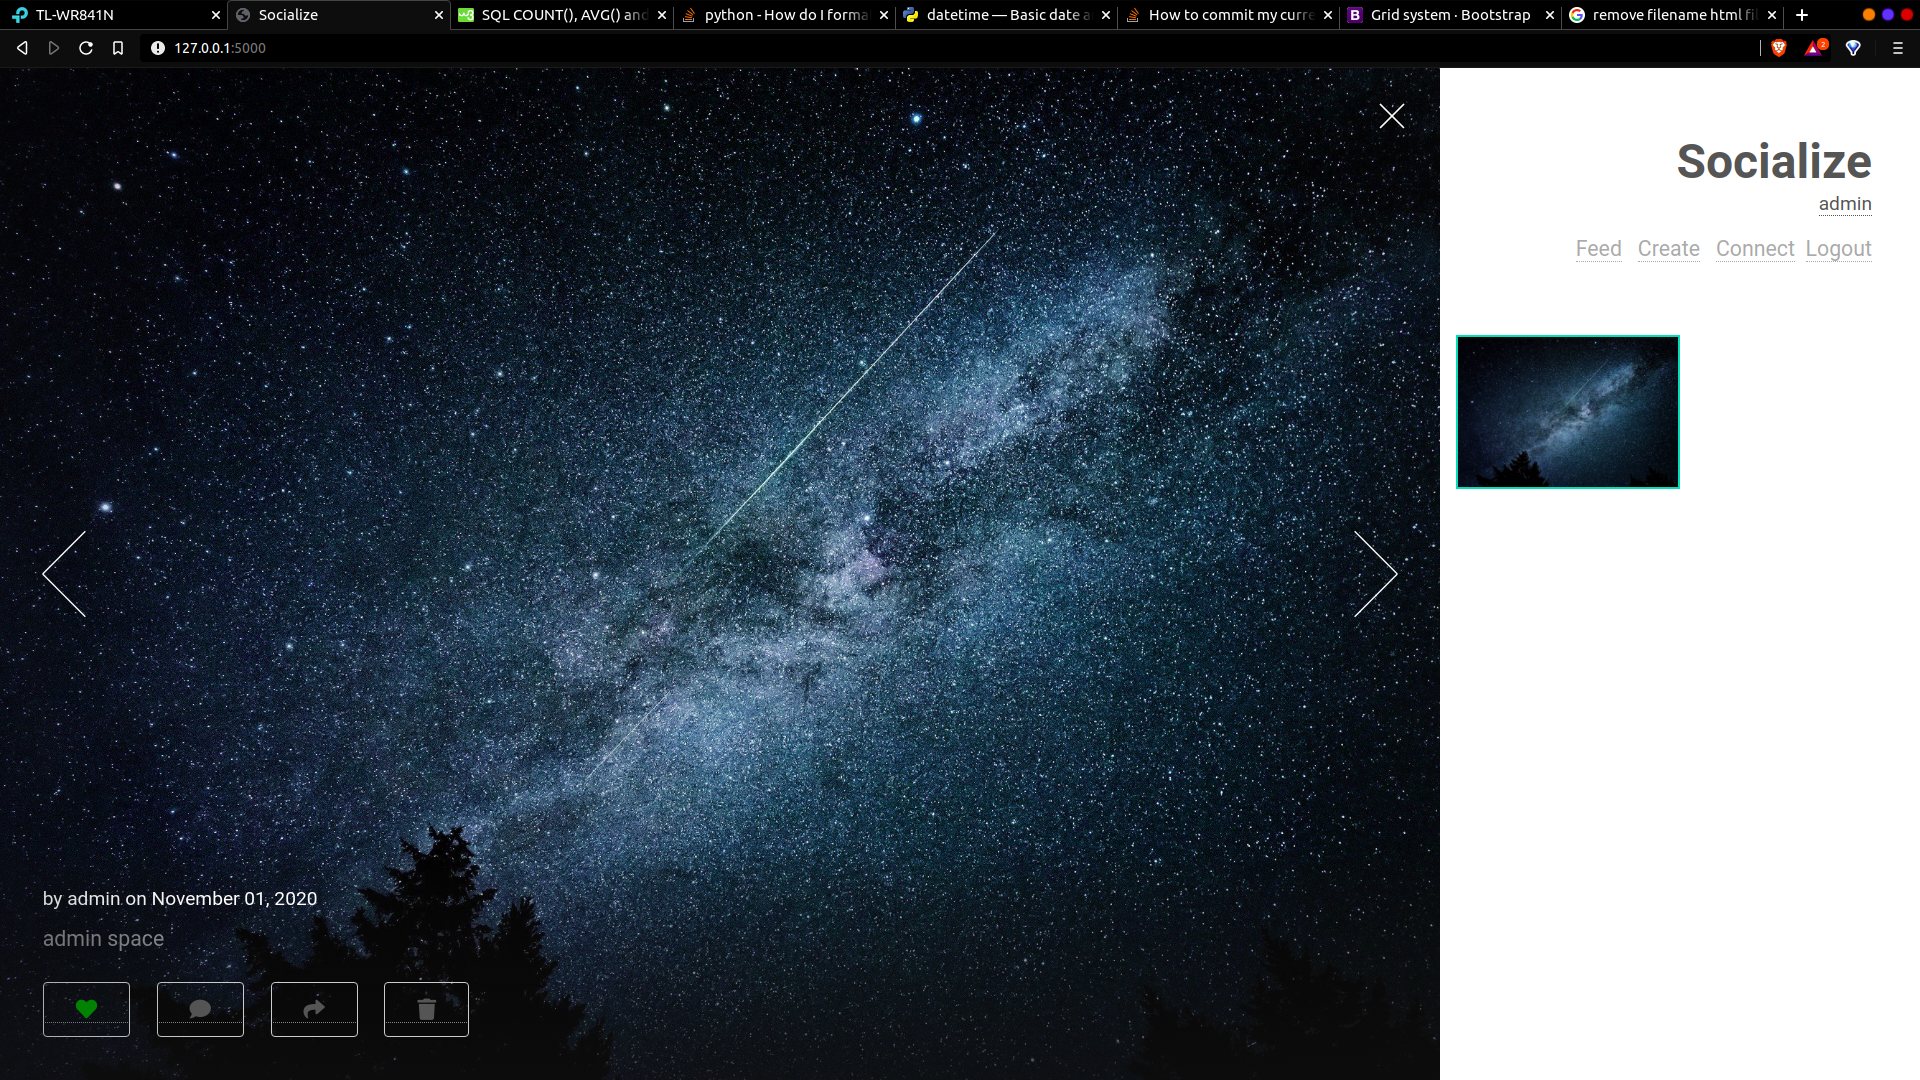The height and width of the screenshot is (1080, 1920).
Task: Open the browser hamburger menu
Action: 1897,48
